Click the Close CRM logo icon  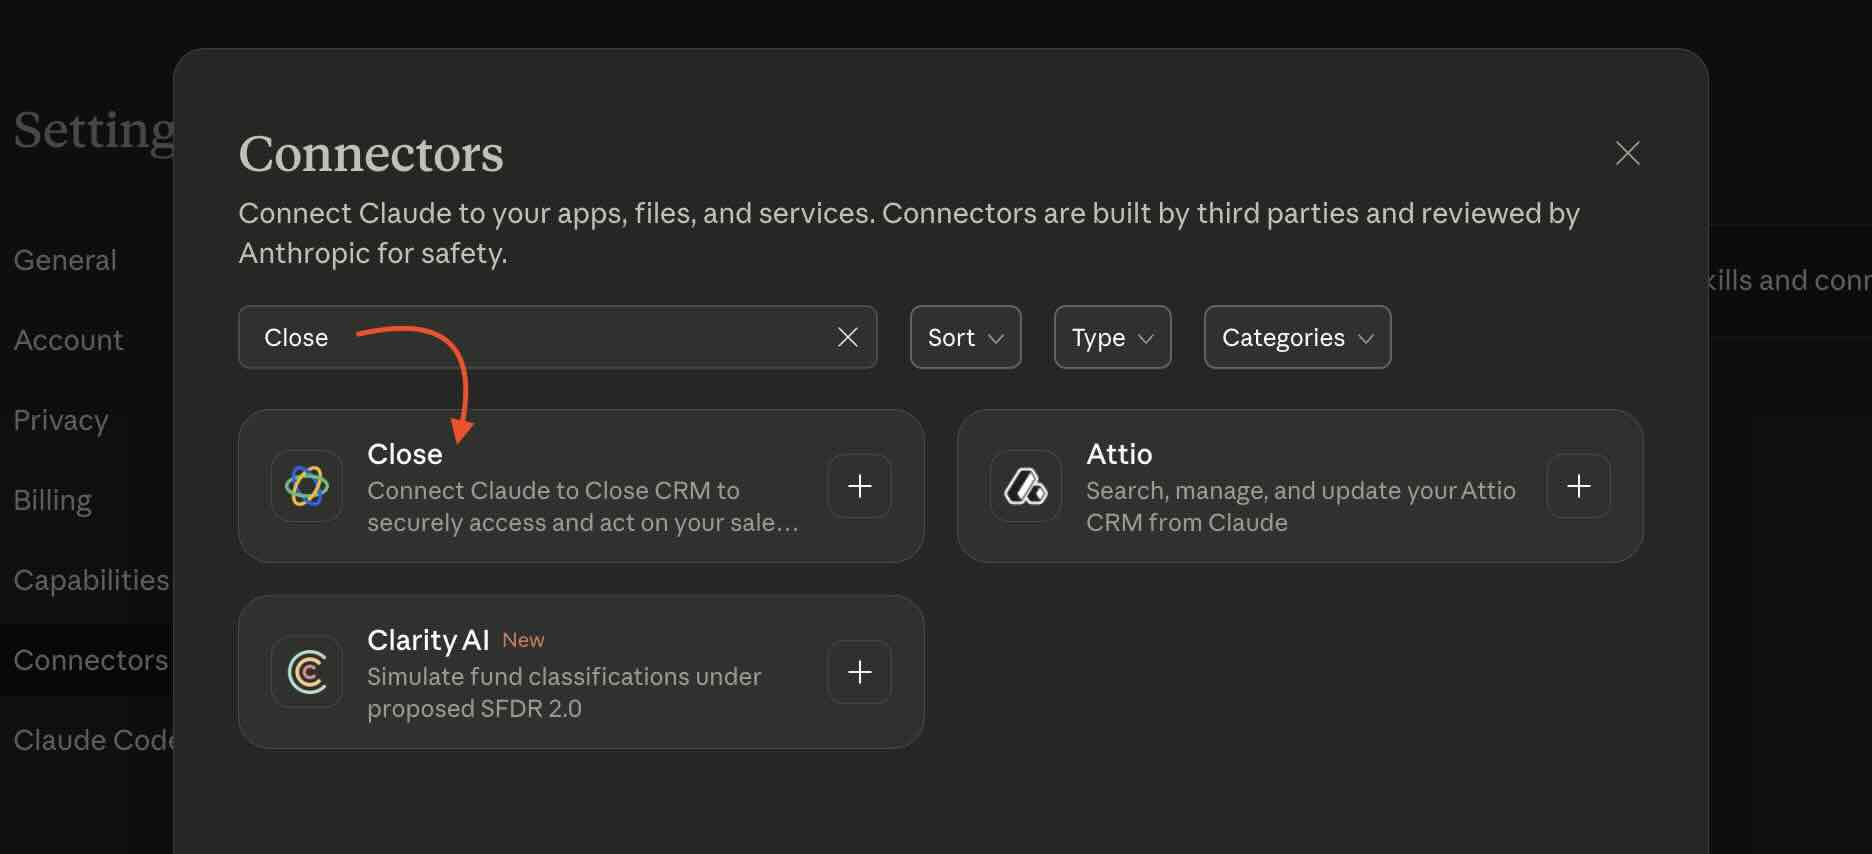pyautogui.click(x=306, y=487)
